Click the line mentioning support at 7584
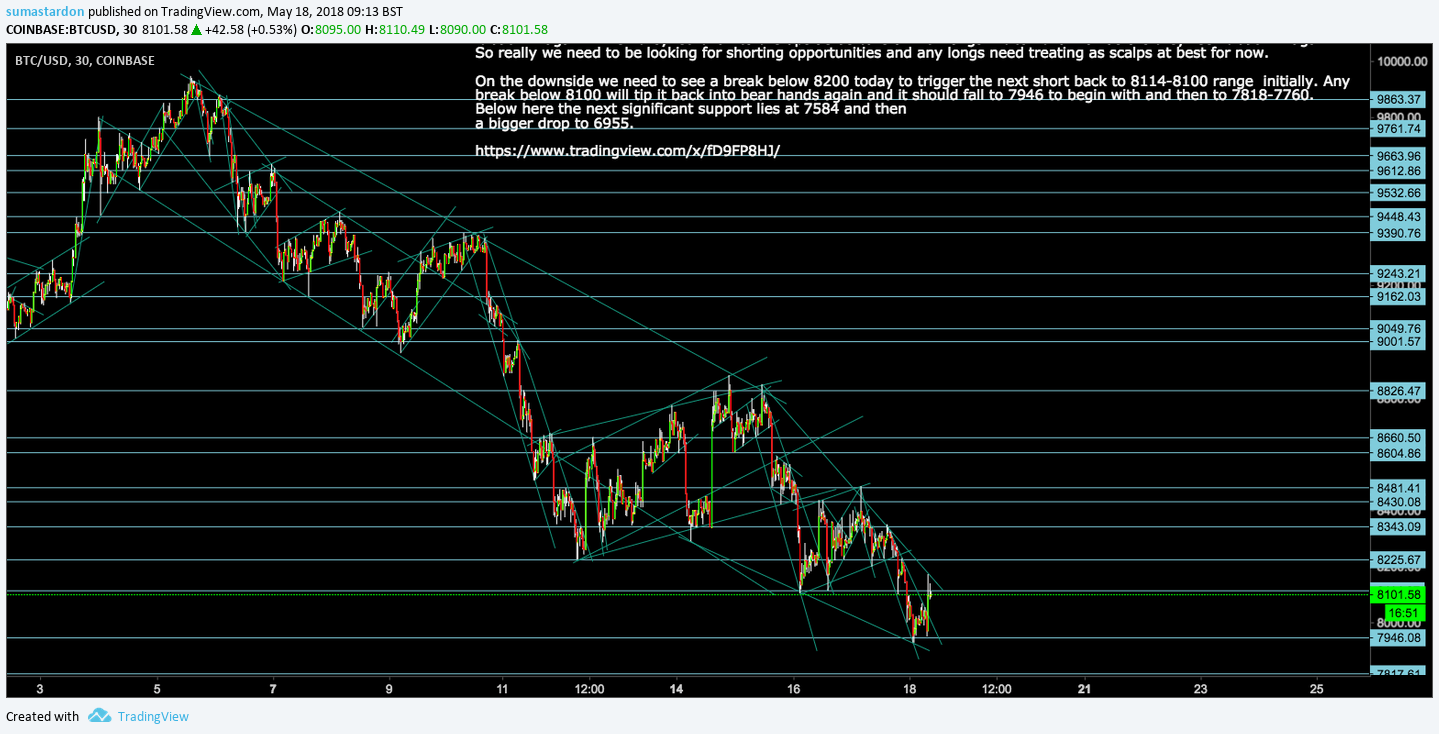 pyautogui.click(x=691, y=108)
